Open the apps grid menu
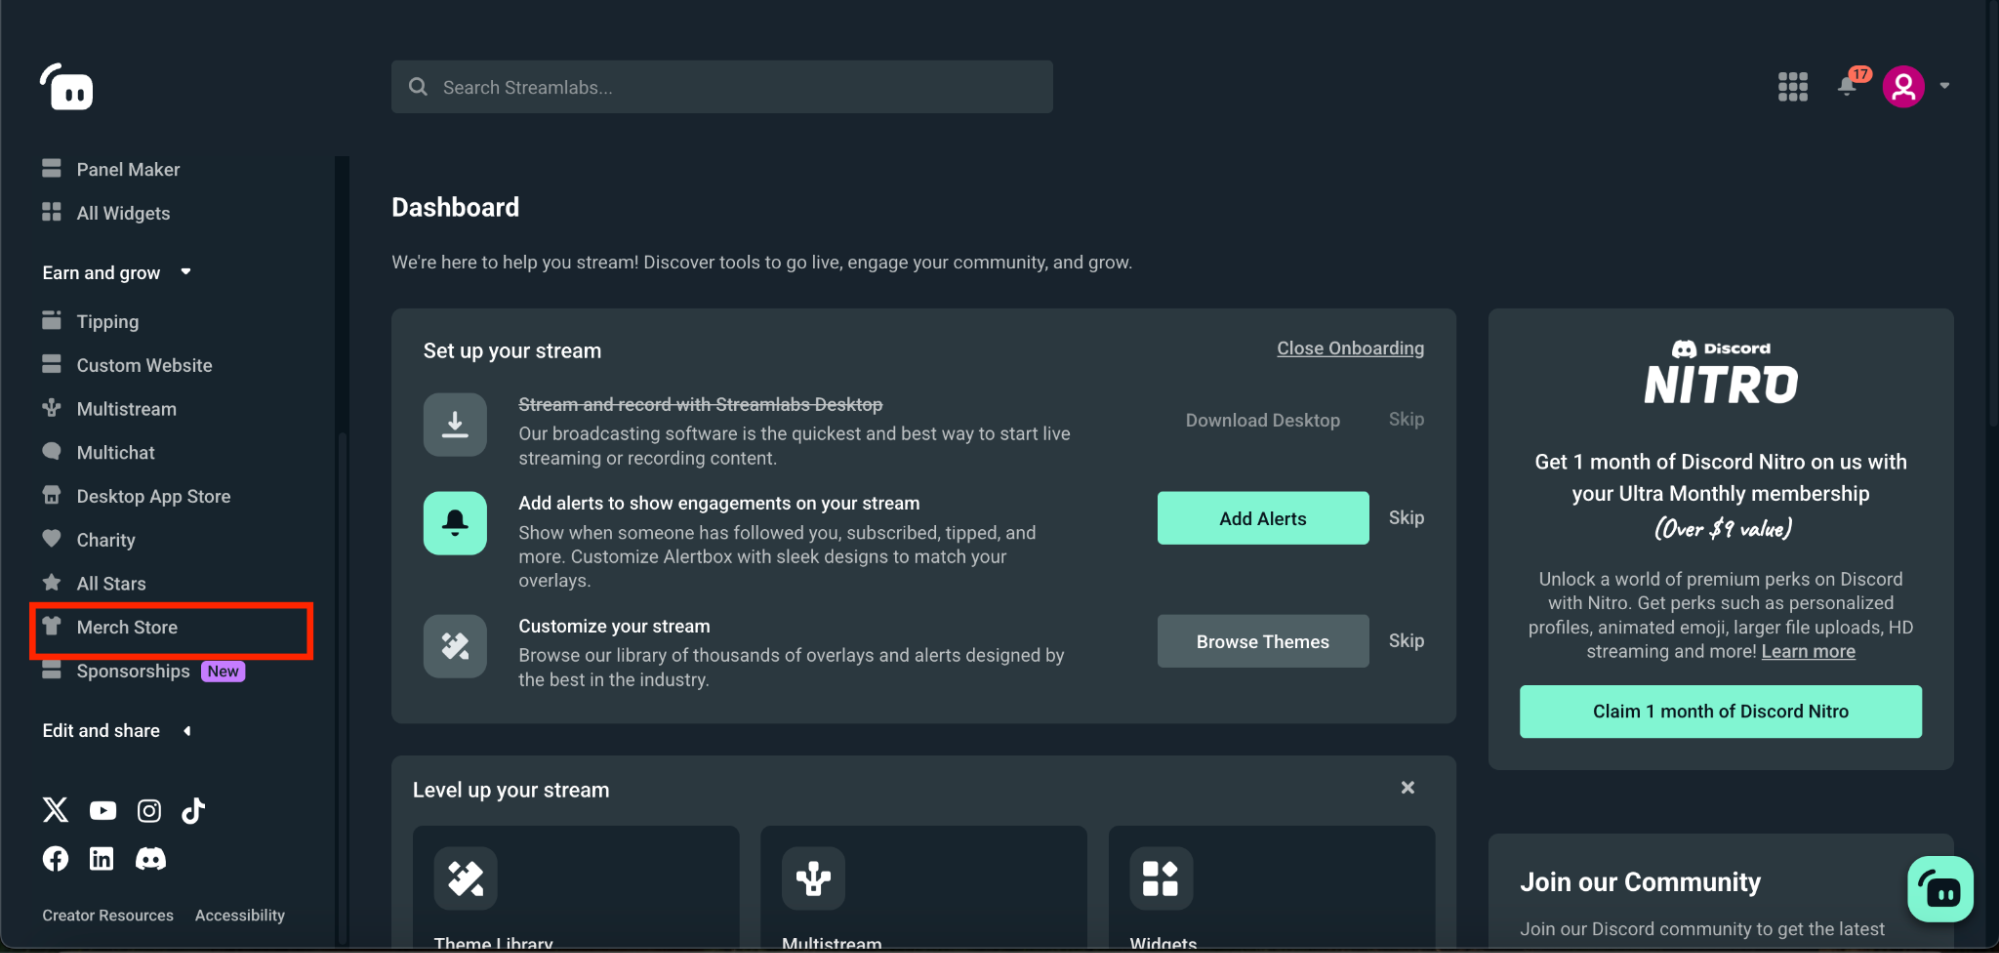The height and width of the screenshot is (953, 1999). click(x=1793, y=87)
